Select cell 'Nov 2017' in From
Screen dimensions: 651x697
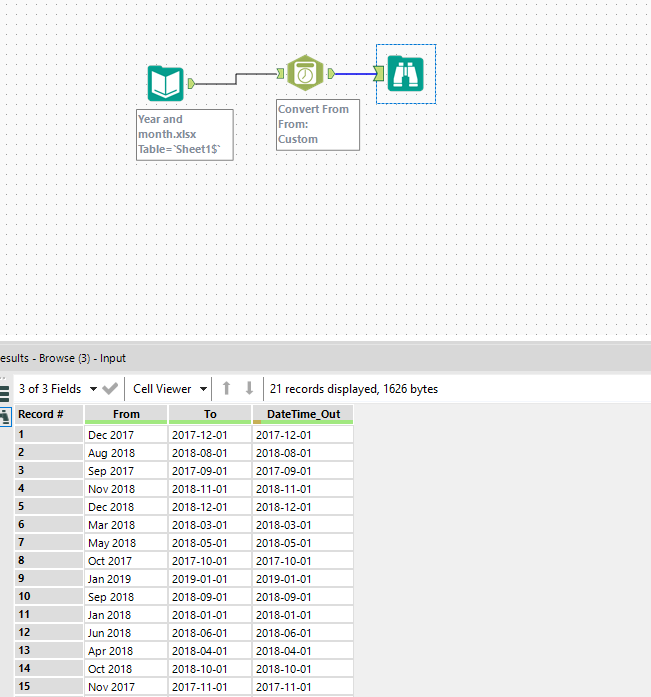pyautogui.click(x=126, y=687)
